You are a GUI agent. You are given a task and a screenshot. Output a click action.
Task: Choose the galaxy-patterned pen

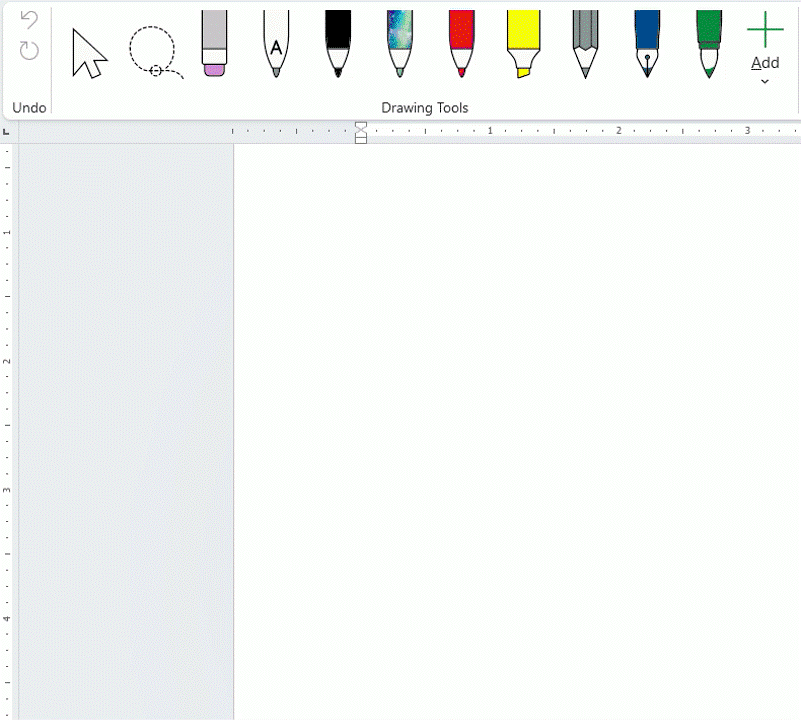click(x=400, y=44)
